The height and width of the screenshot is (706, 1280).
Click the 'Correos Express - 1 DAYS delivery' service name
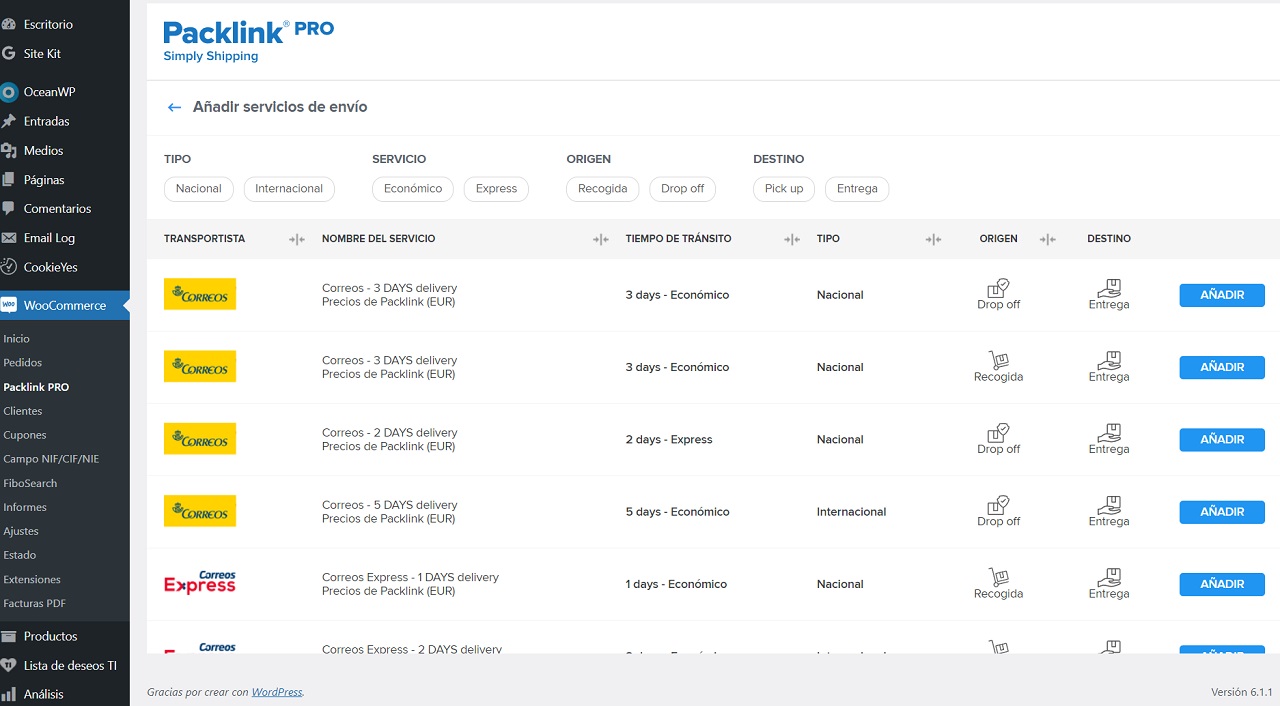tap(410, 577)
